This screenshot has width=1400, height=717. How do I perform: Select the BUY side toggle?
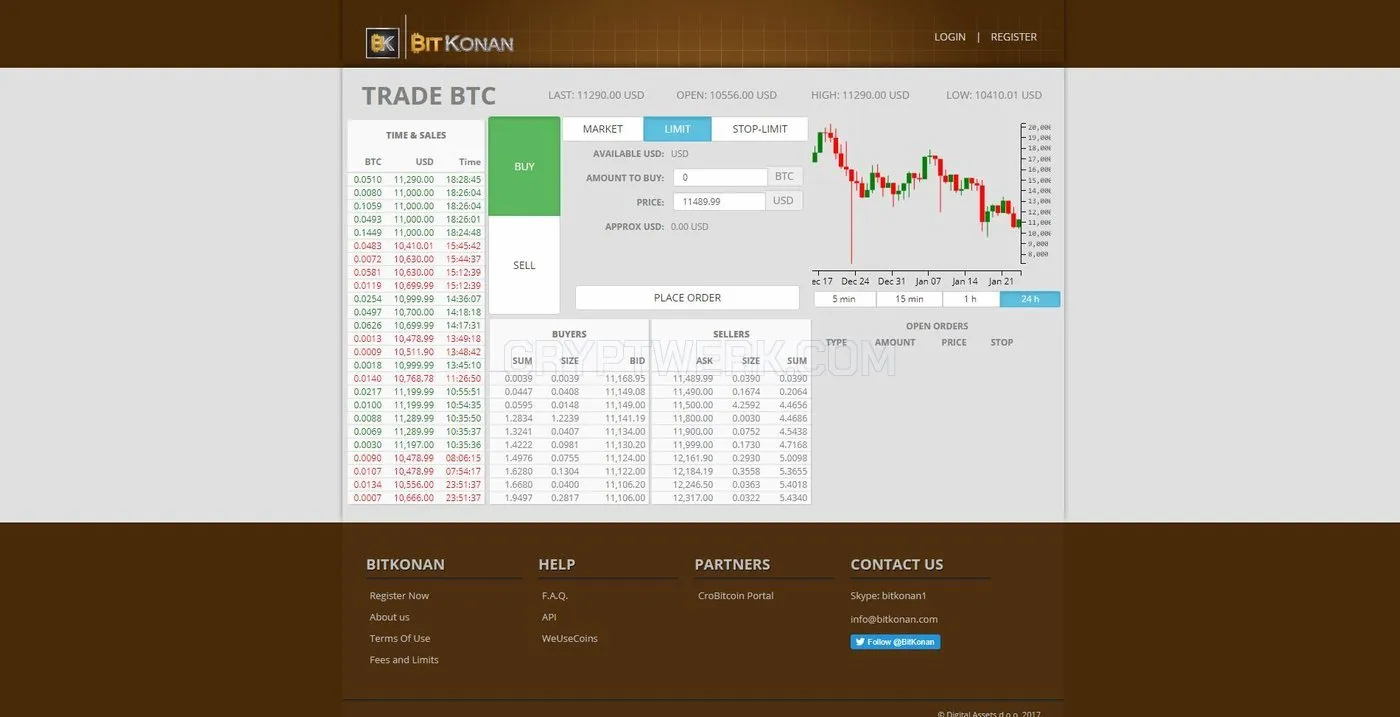(x=524, y=167)
